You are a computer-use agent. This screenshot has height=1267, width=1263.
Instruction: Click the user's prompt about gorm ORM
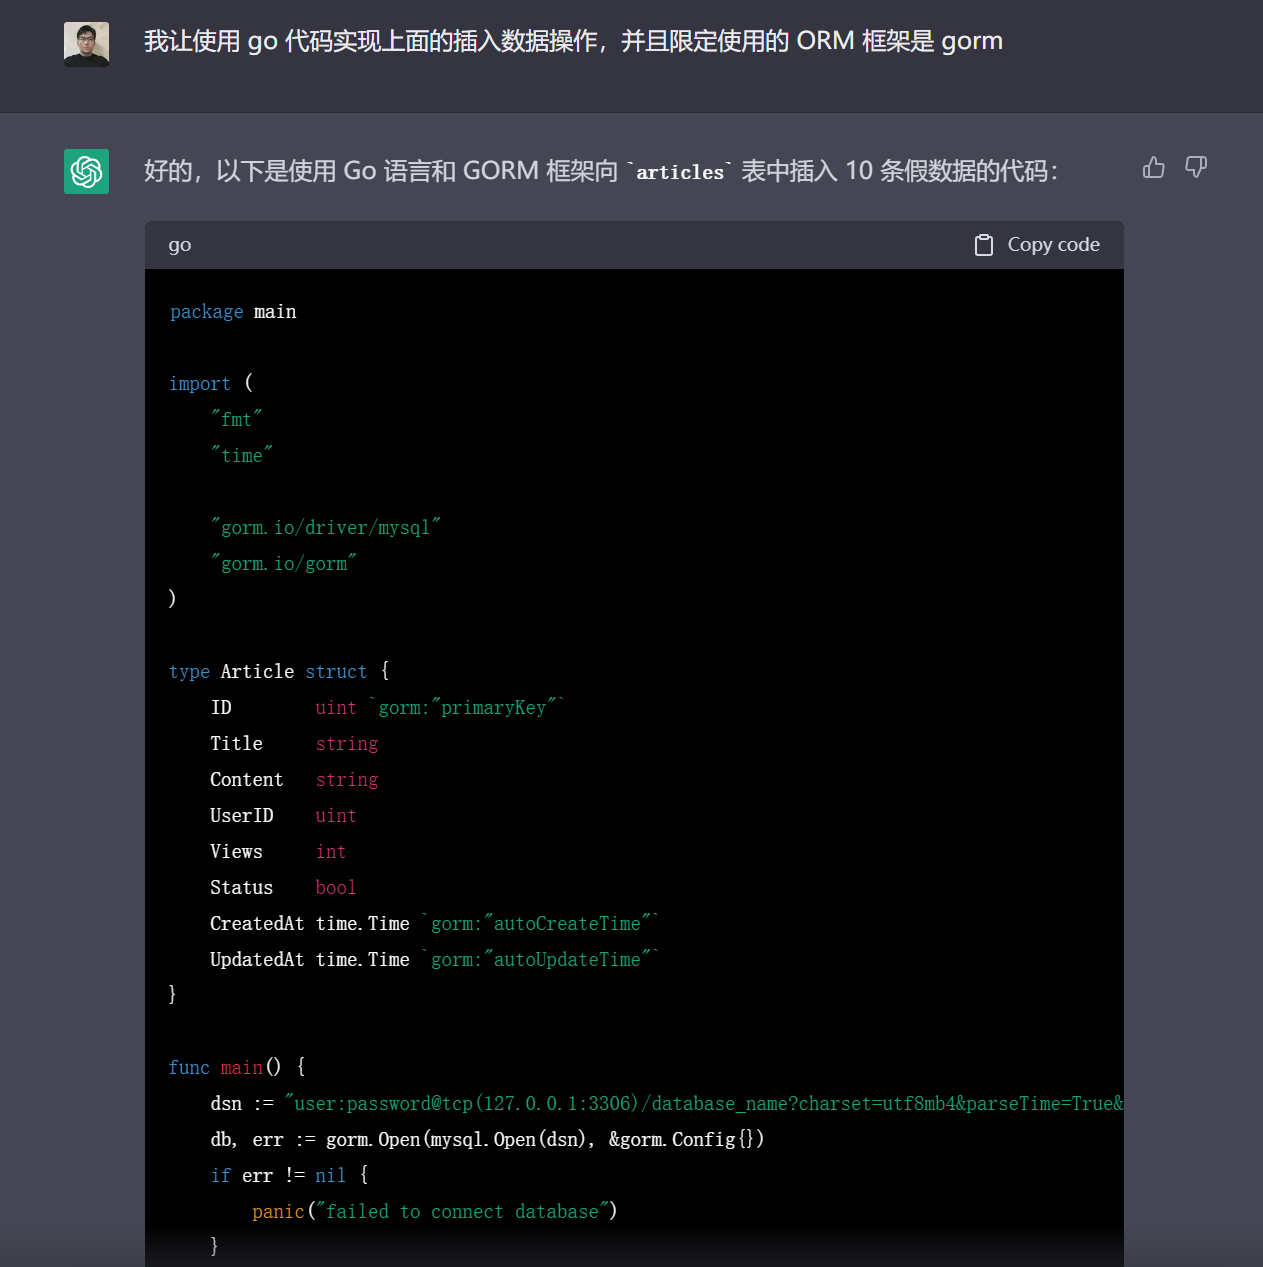(x=573, y=41)
